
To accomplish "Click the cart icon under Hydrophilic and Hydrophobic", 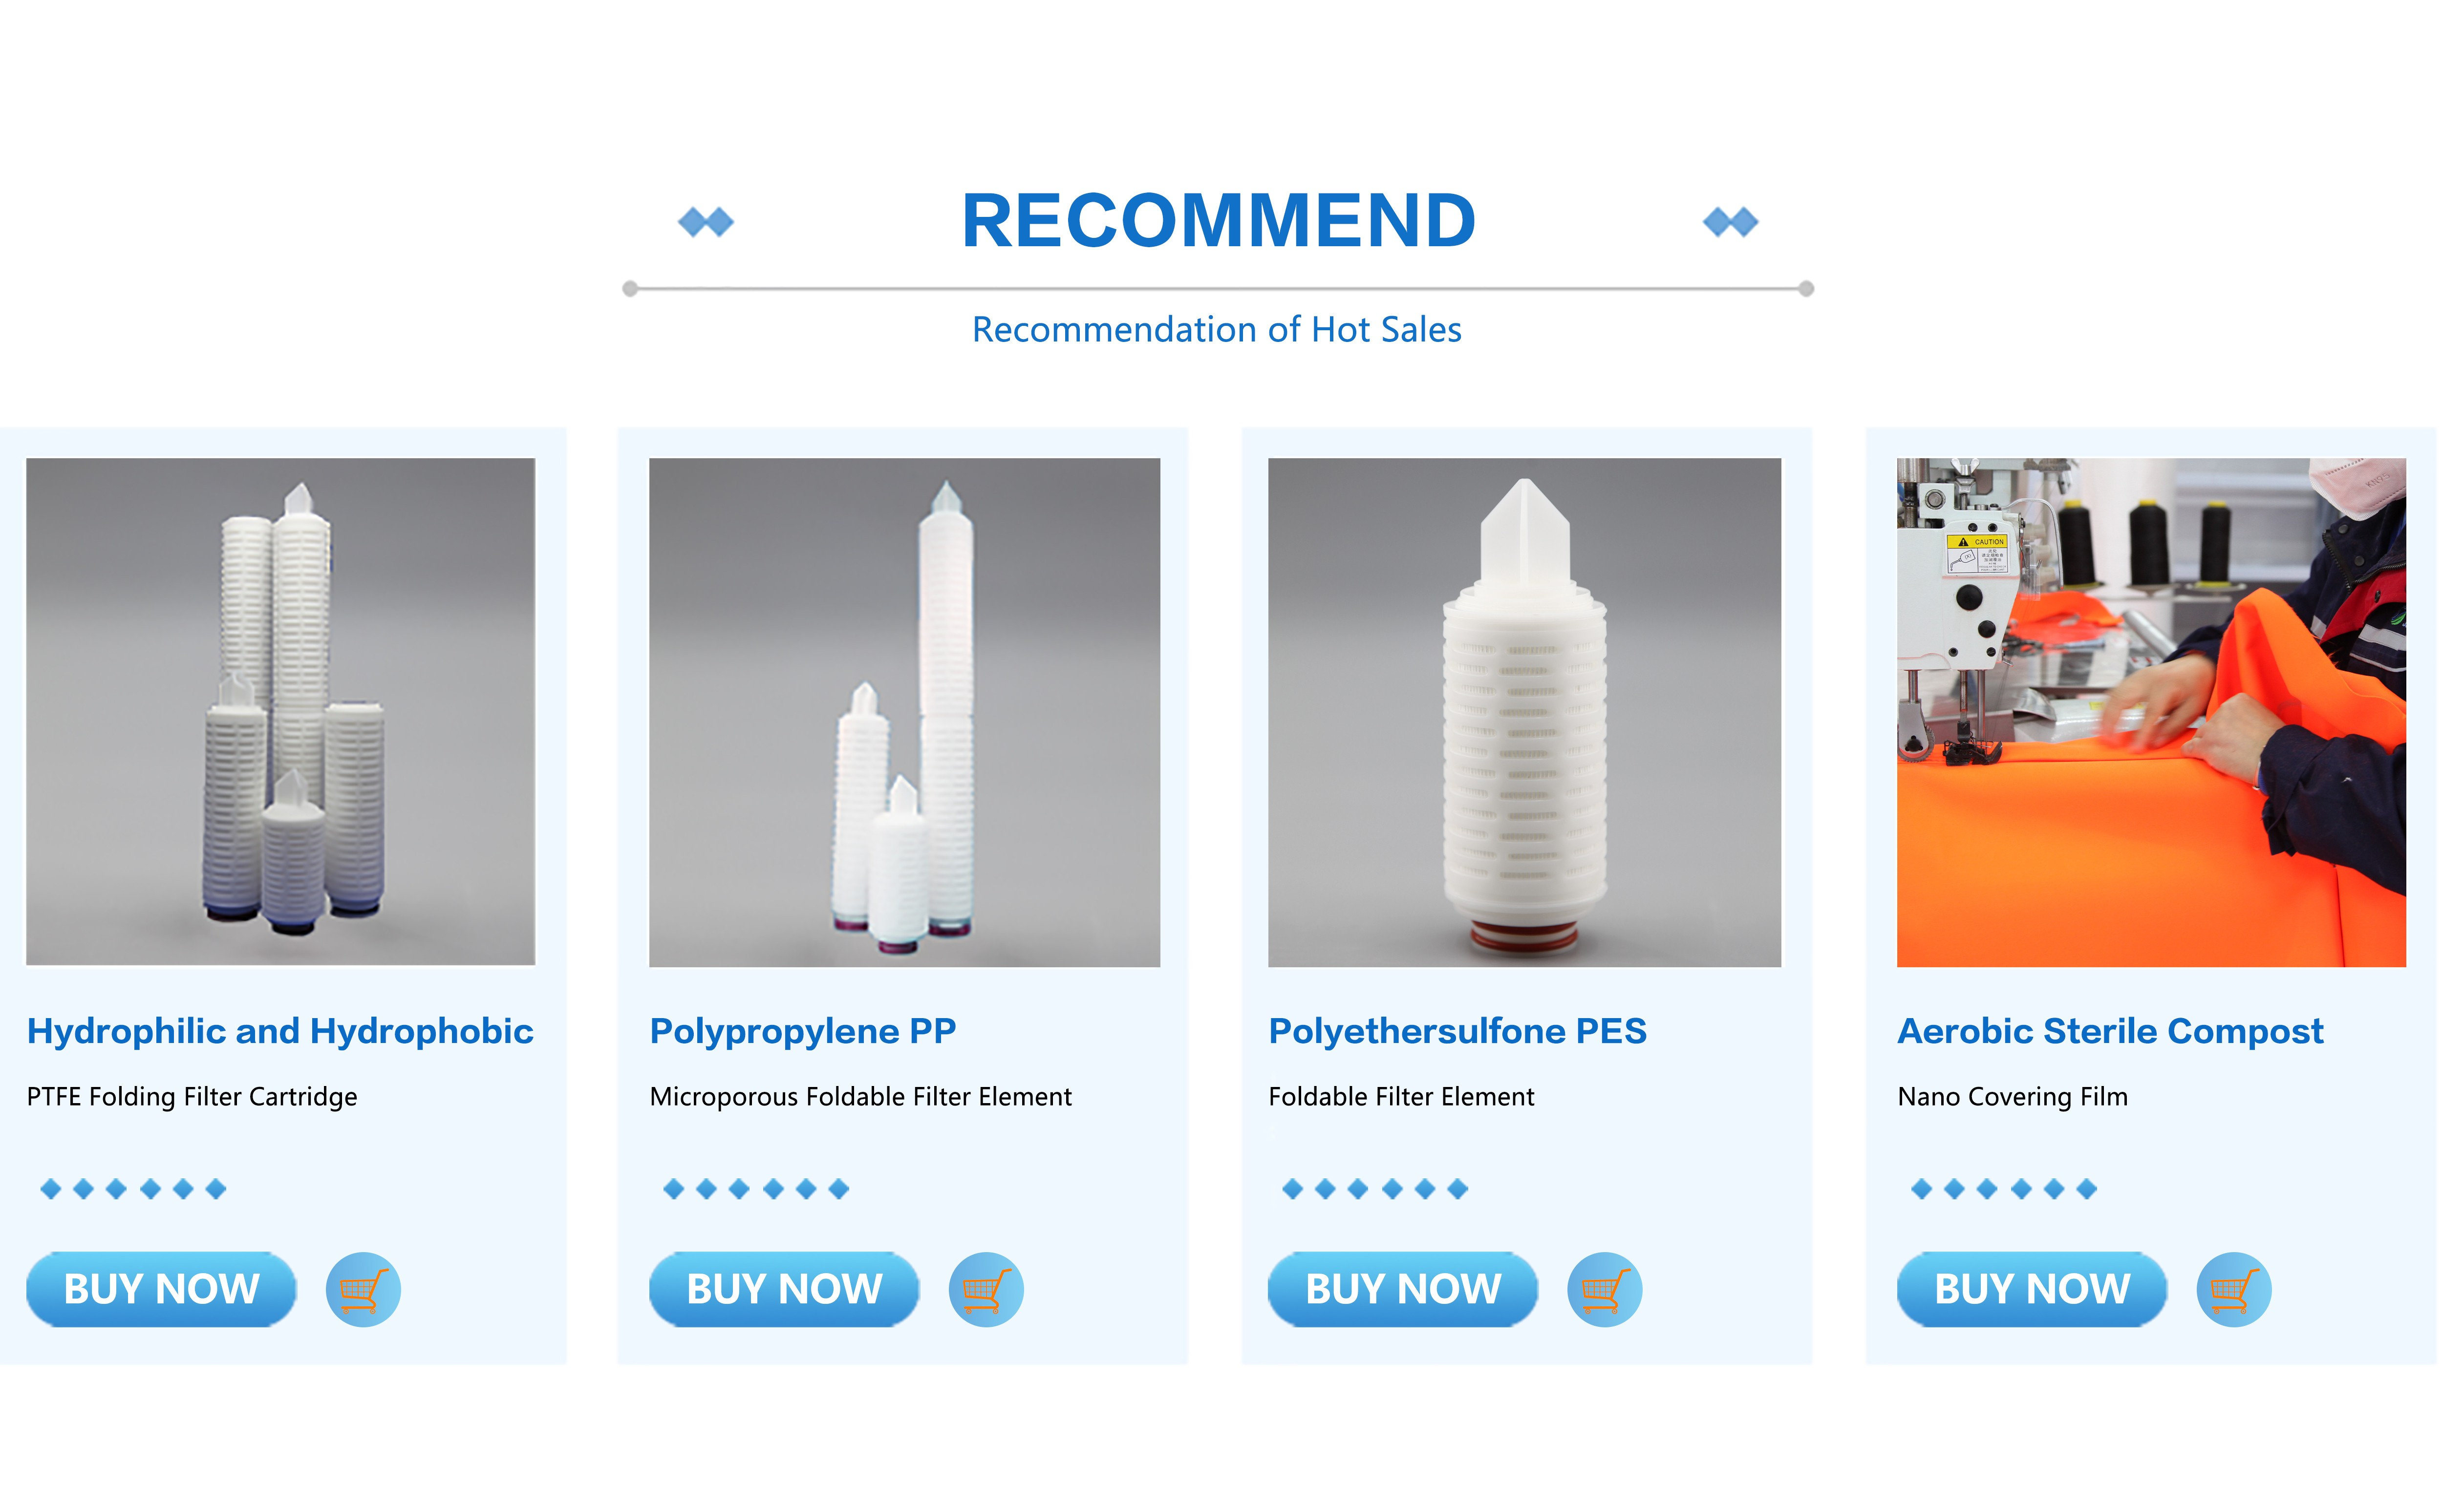I will tap(363, 1289).
